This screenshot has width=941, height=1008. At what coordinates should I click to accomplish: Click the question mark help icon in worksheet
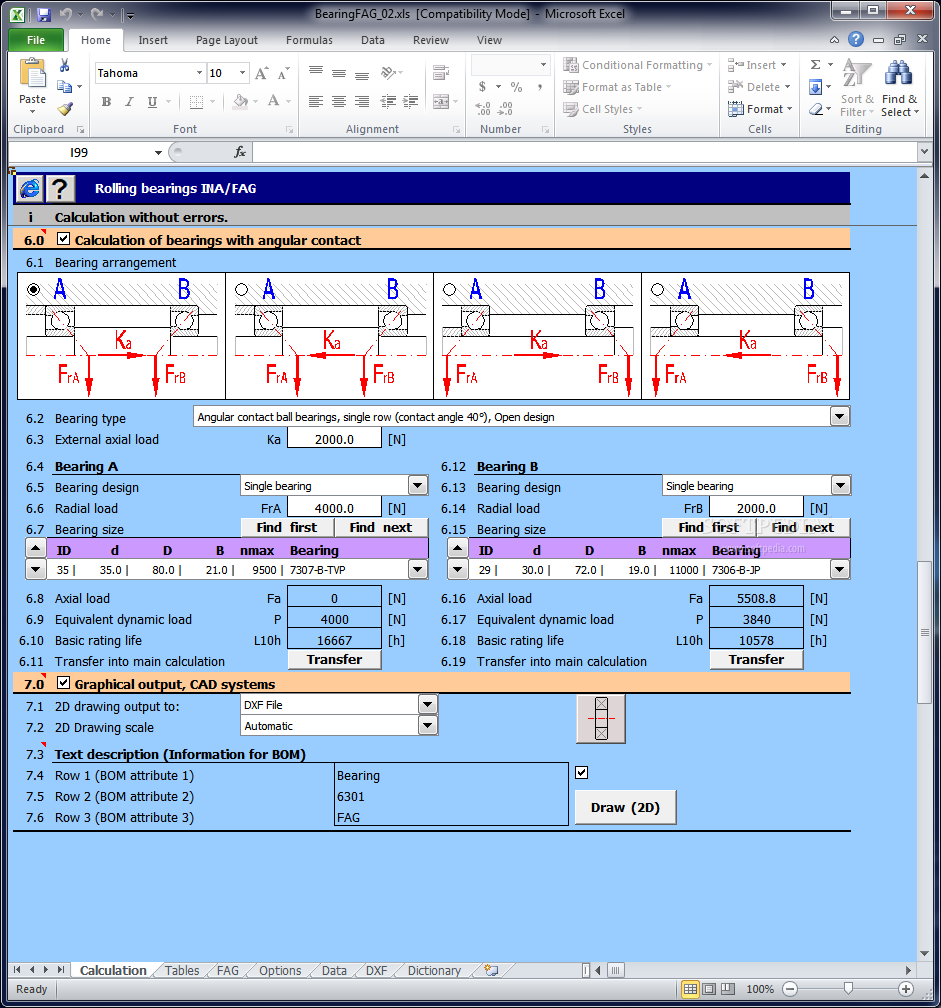[x=60, y=189]
